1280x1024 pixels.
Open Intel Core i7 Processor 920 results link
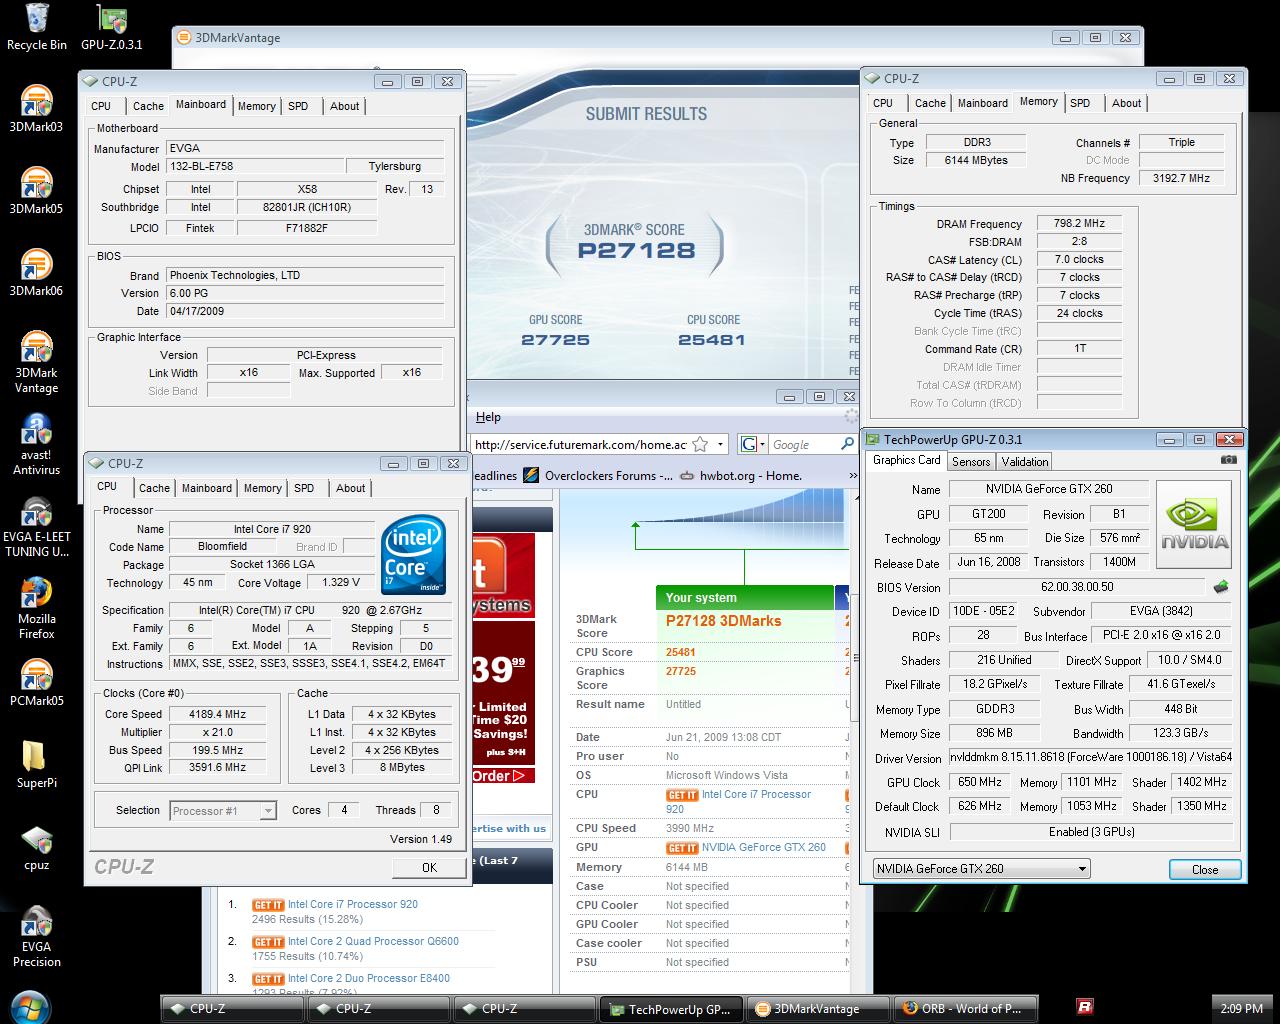coord(353,904)
